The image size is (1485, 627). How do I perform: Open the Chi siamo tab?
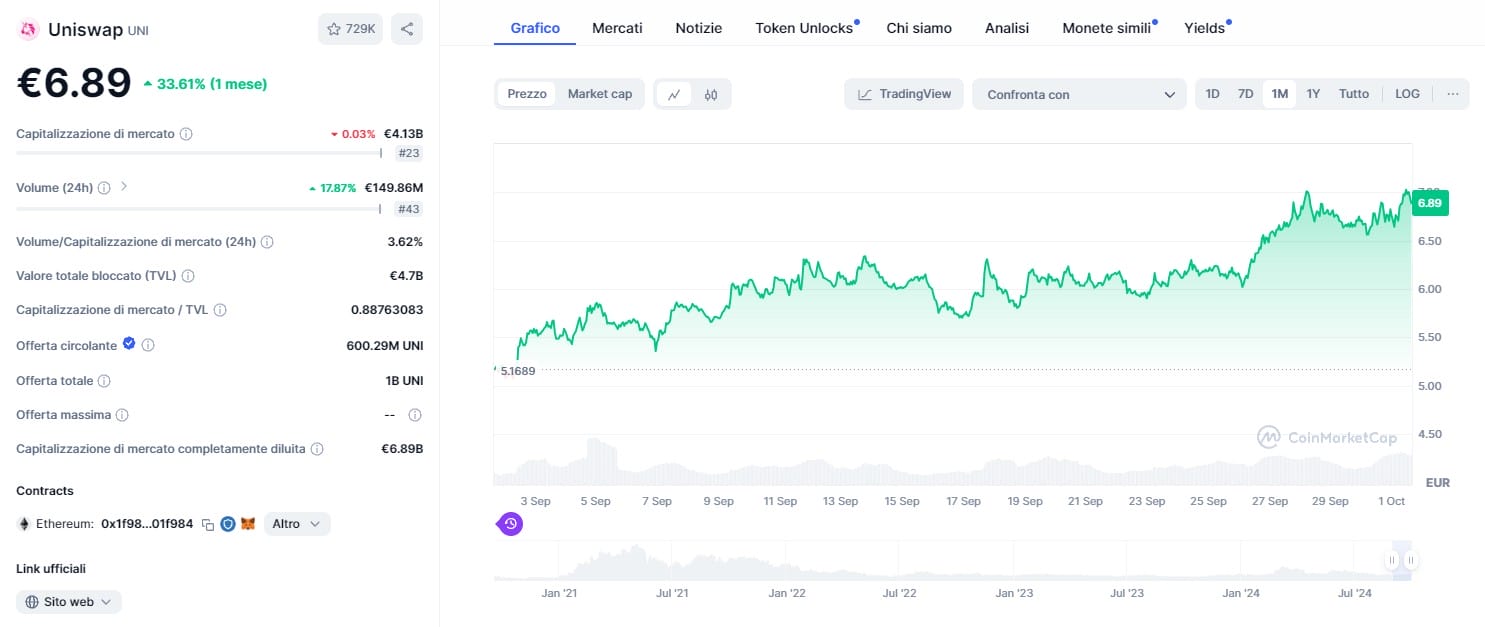tap(919, 28)
